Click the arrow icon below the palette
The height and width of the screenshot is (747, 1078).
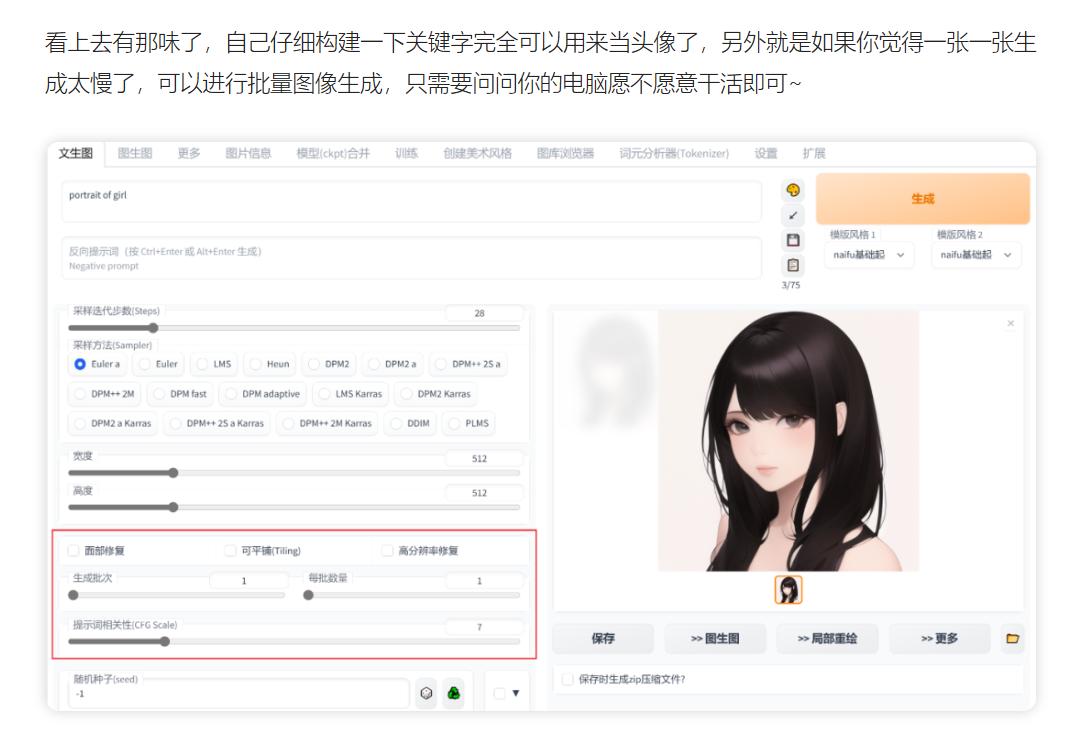pos(793,215)
